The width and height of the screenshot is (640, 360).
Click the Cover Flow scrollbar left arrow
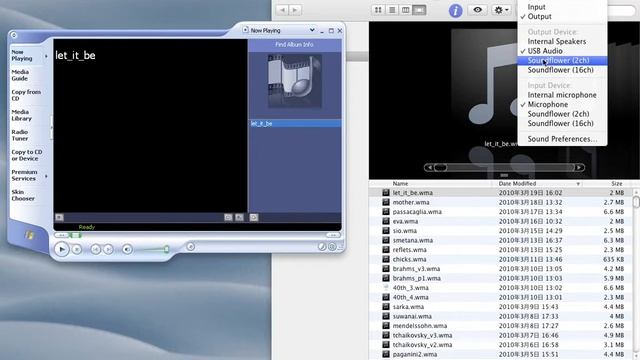pyautogui.click(x=429, y=167)
